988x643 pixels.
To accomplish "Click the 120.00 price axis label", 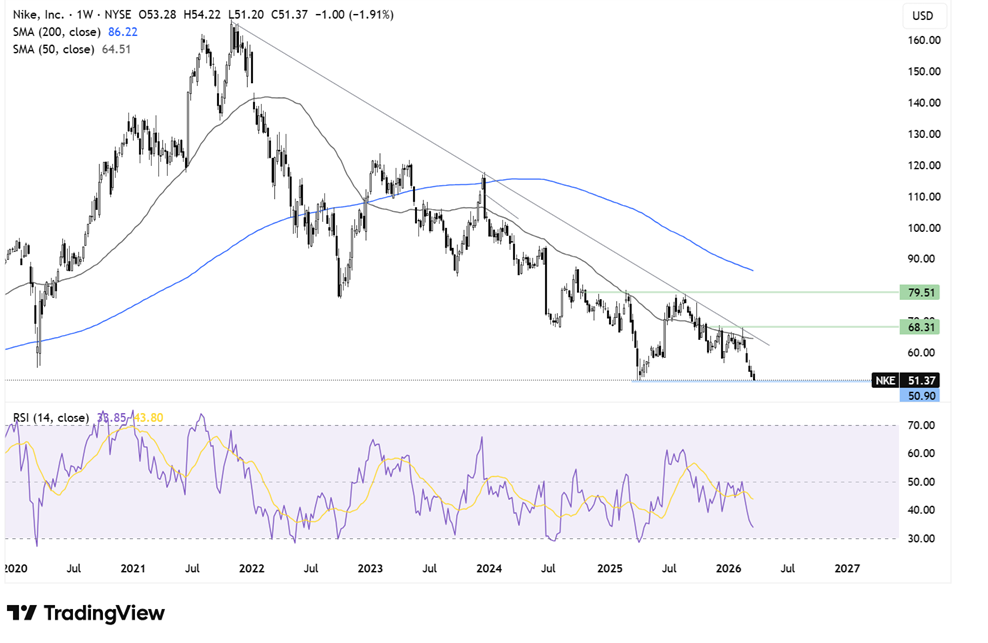I will [923, 165].
